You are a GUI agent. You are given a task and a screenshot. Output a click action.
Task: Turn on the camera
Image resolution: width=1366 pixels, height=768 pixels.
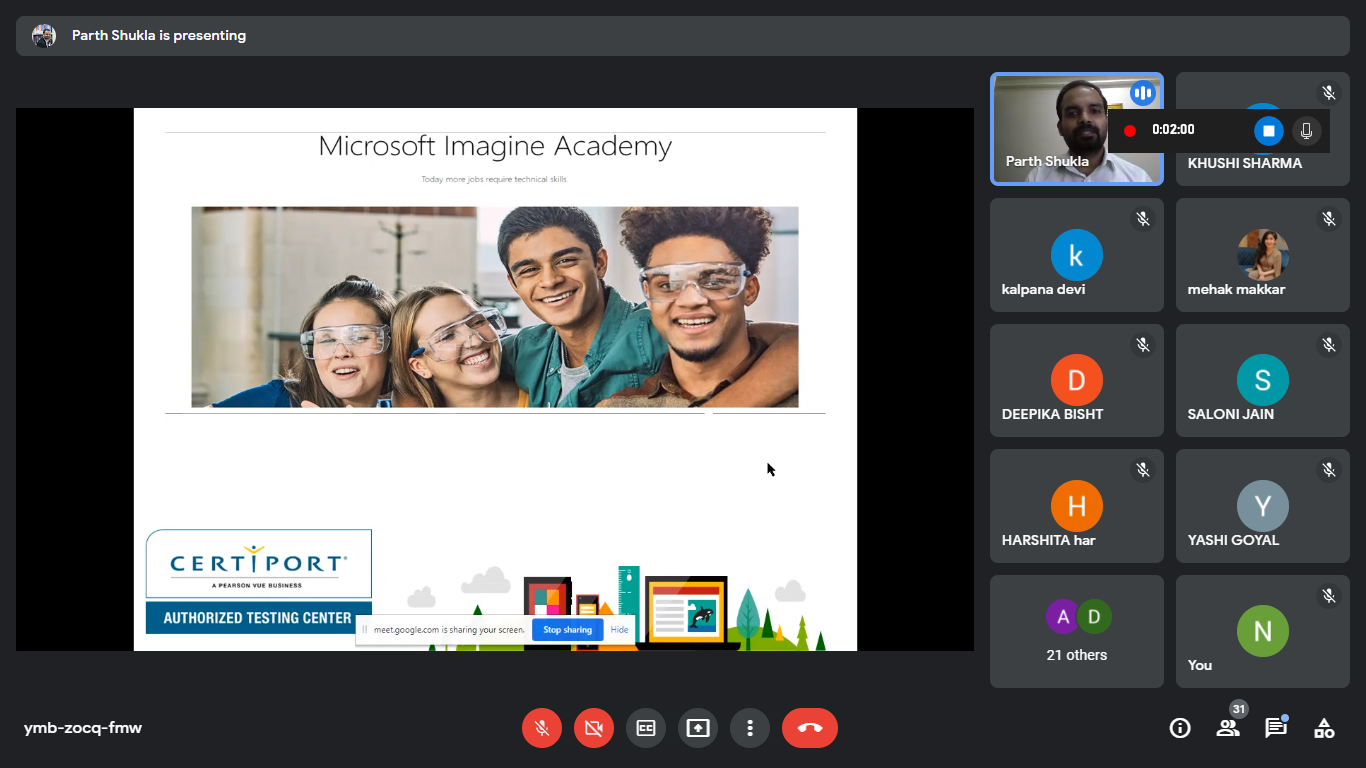(594, 728)
